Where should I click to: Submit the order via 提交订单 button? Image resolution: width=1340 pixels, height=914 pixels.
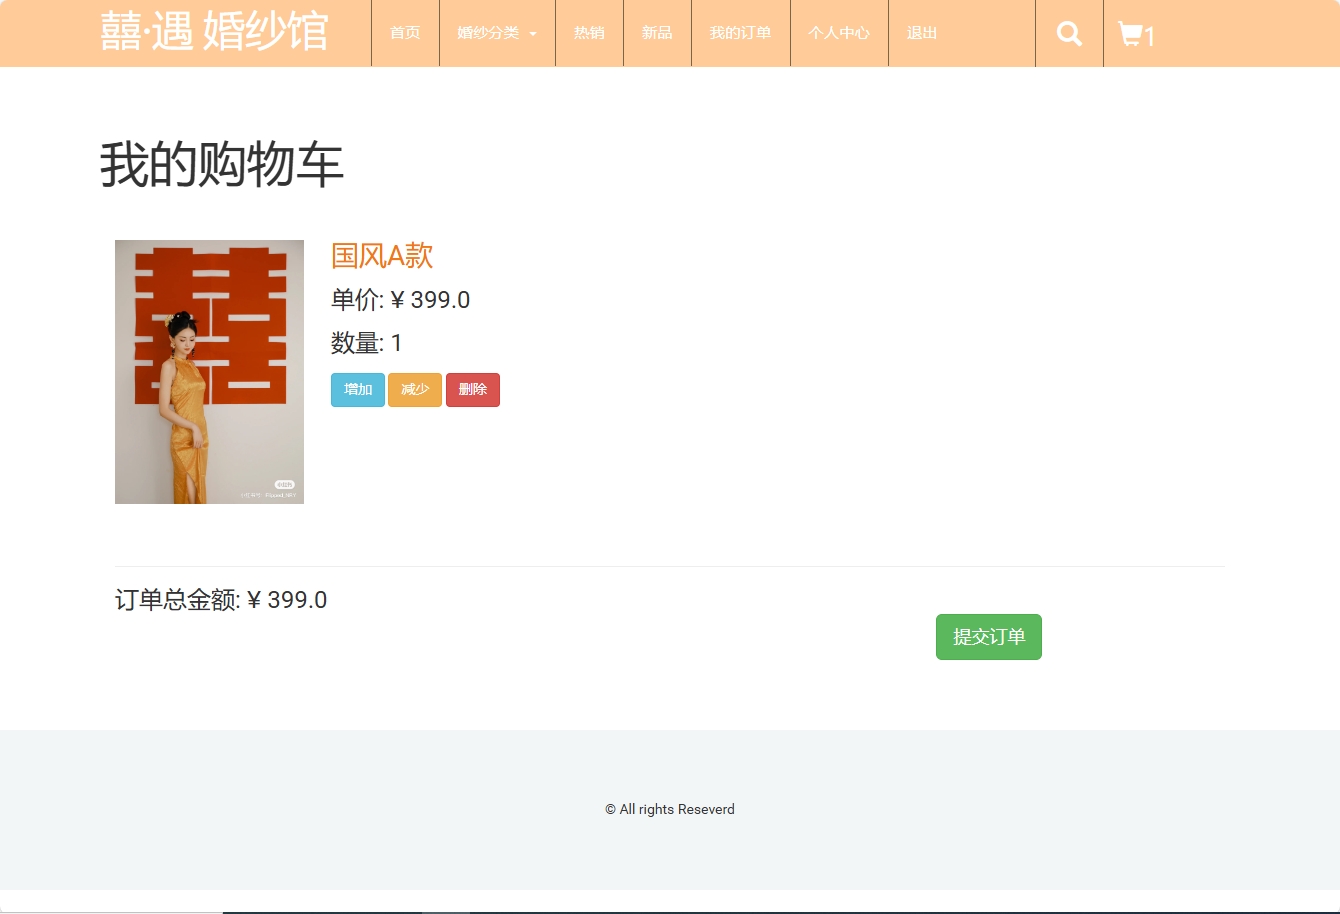(988, 636)
